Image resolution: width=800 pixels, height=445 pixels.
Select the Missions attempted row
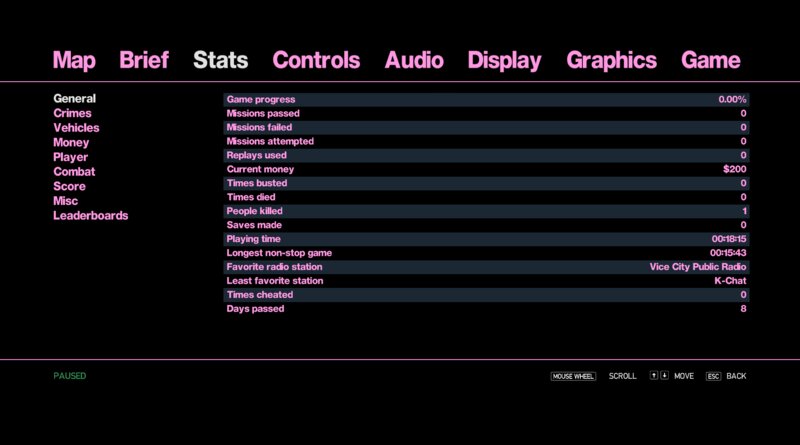point(486,141)
